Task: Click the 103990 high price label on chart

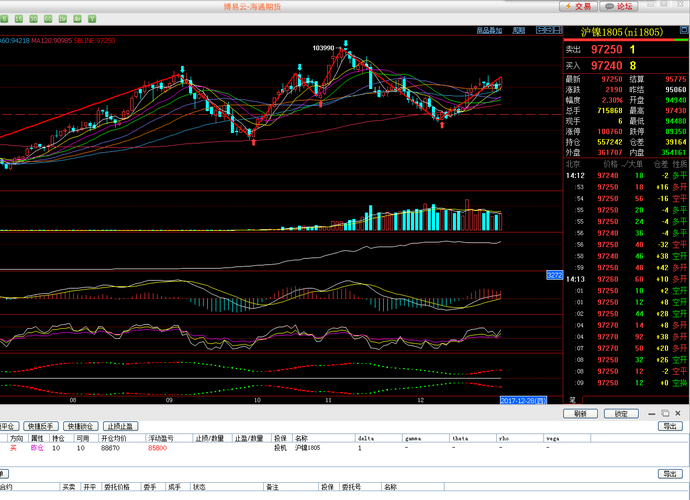Action: [x=323, y=48]
